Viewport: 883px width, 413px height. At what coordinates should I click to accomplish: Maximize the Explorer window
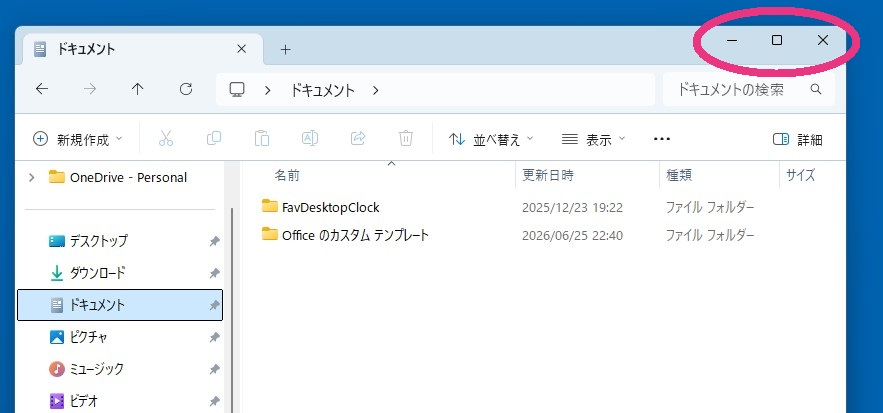pyautogui.click(x=777, y=40)
